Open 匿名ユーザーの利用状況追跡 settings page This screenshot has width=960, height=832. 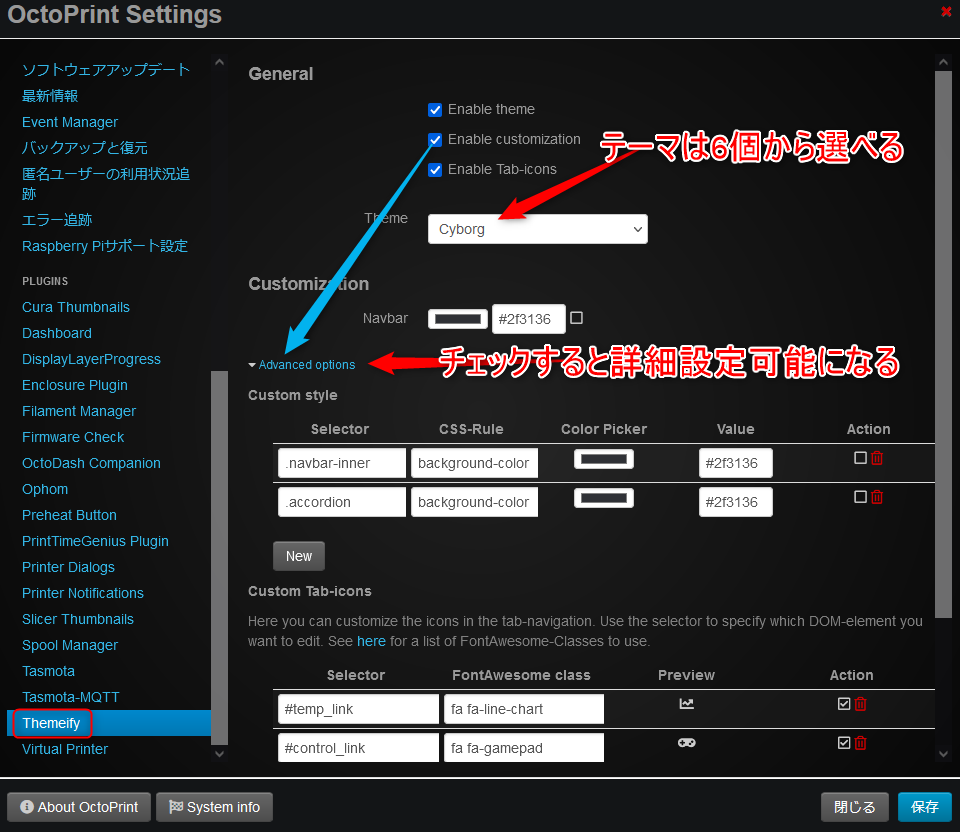tap(106, 183)
